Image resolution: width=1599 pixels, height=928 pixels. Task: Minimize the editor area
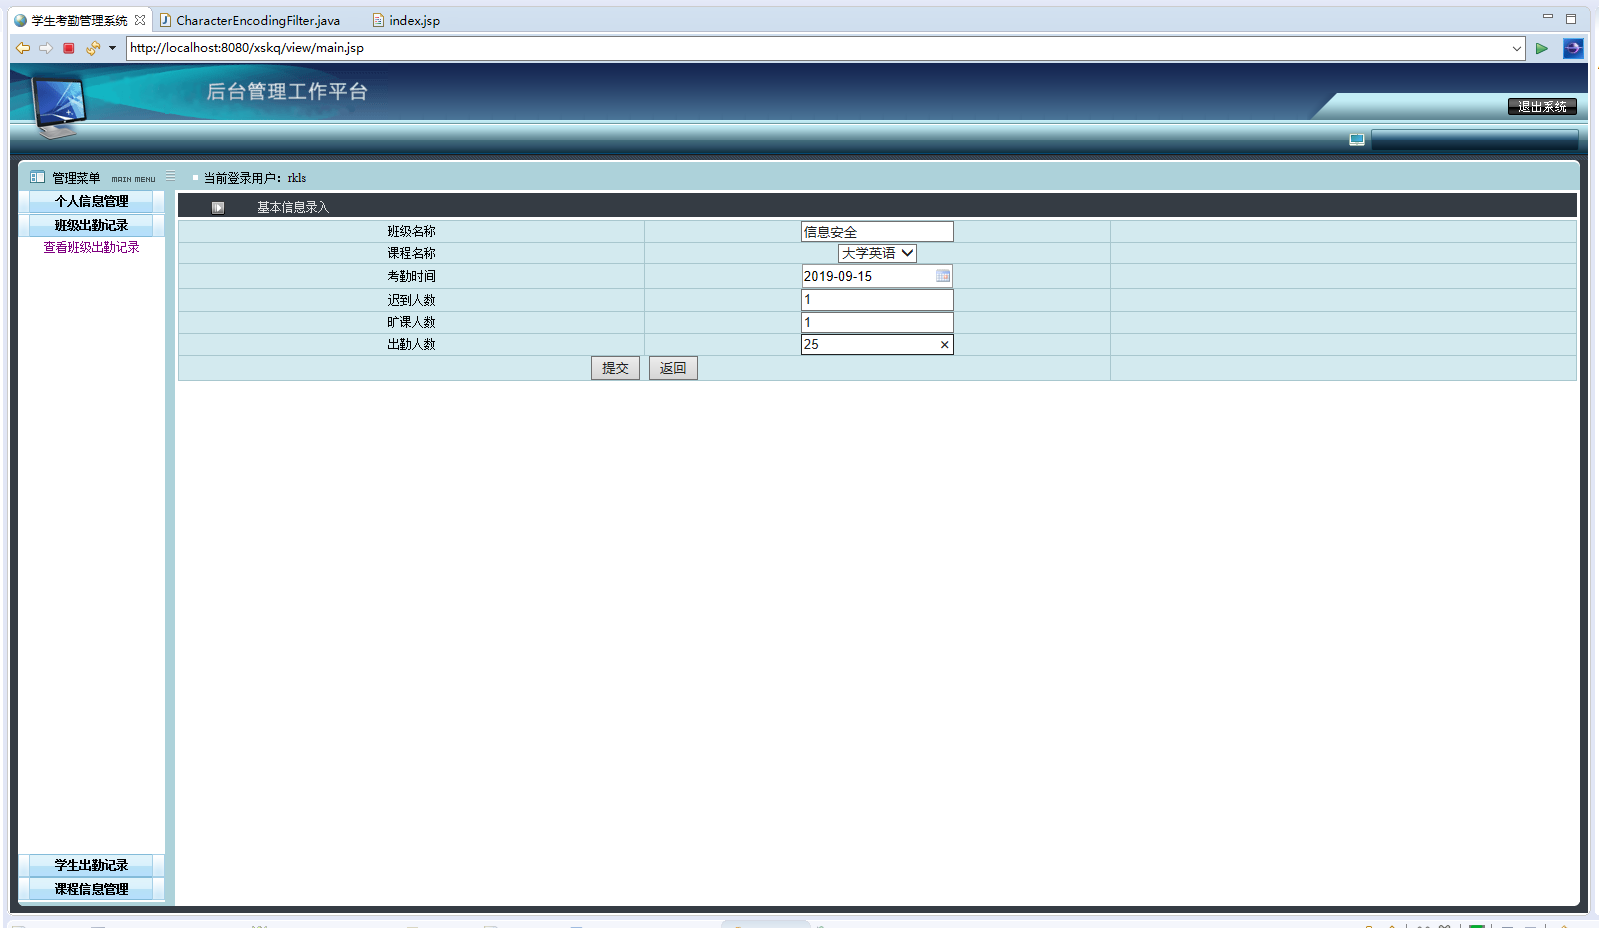(1548, 17)
